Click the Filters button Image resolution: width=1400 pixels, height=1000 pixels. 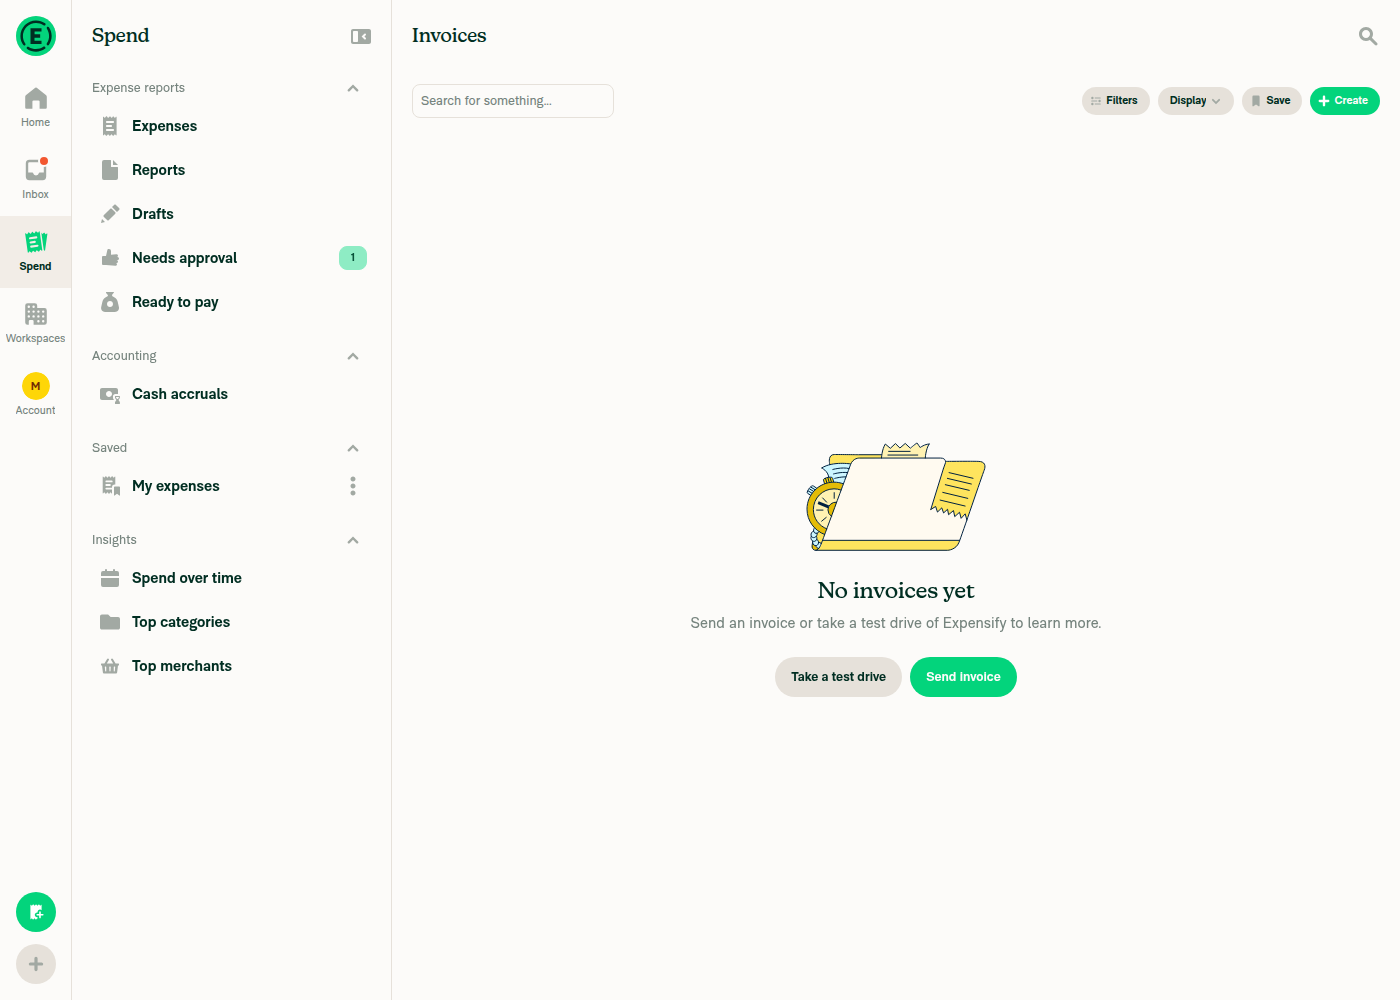point(1116,101)
